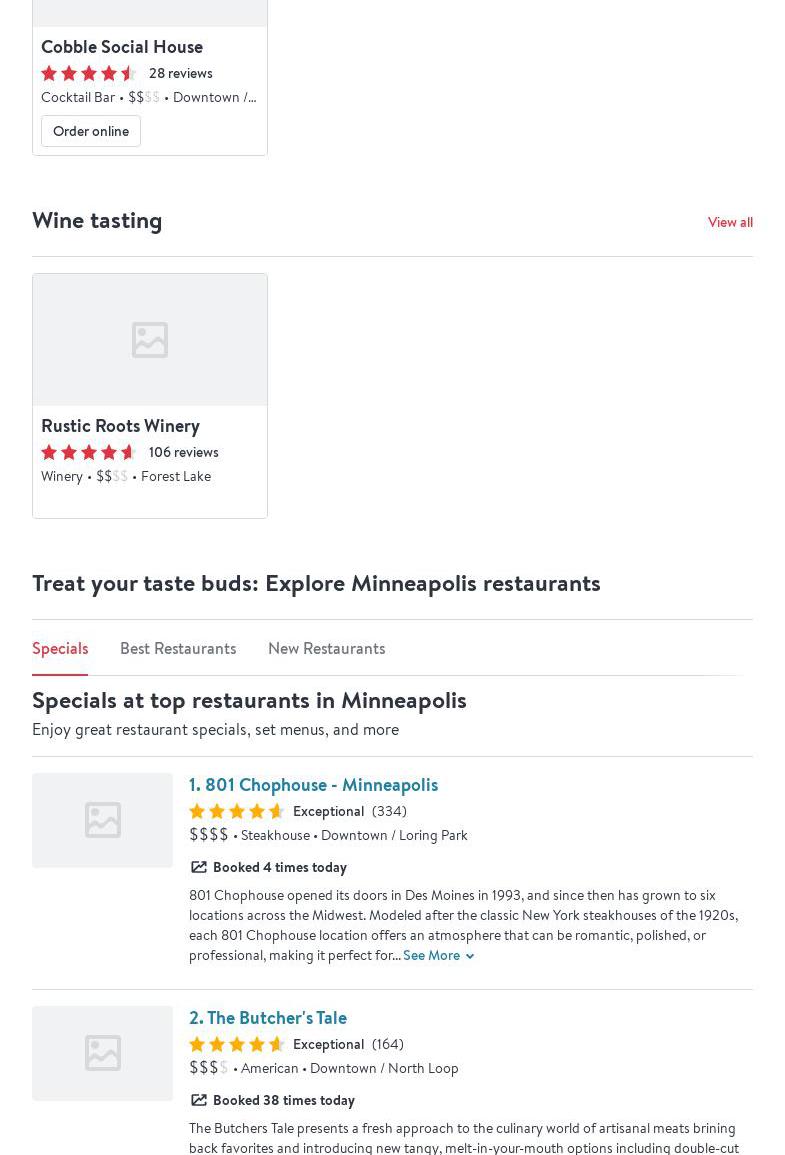View all Wine tasting listings
The image size is (785, 1155).
coord(730,222)
